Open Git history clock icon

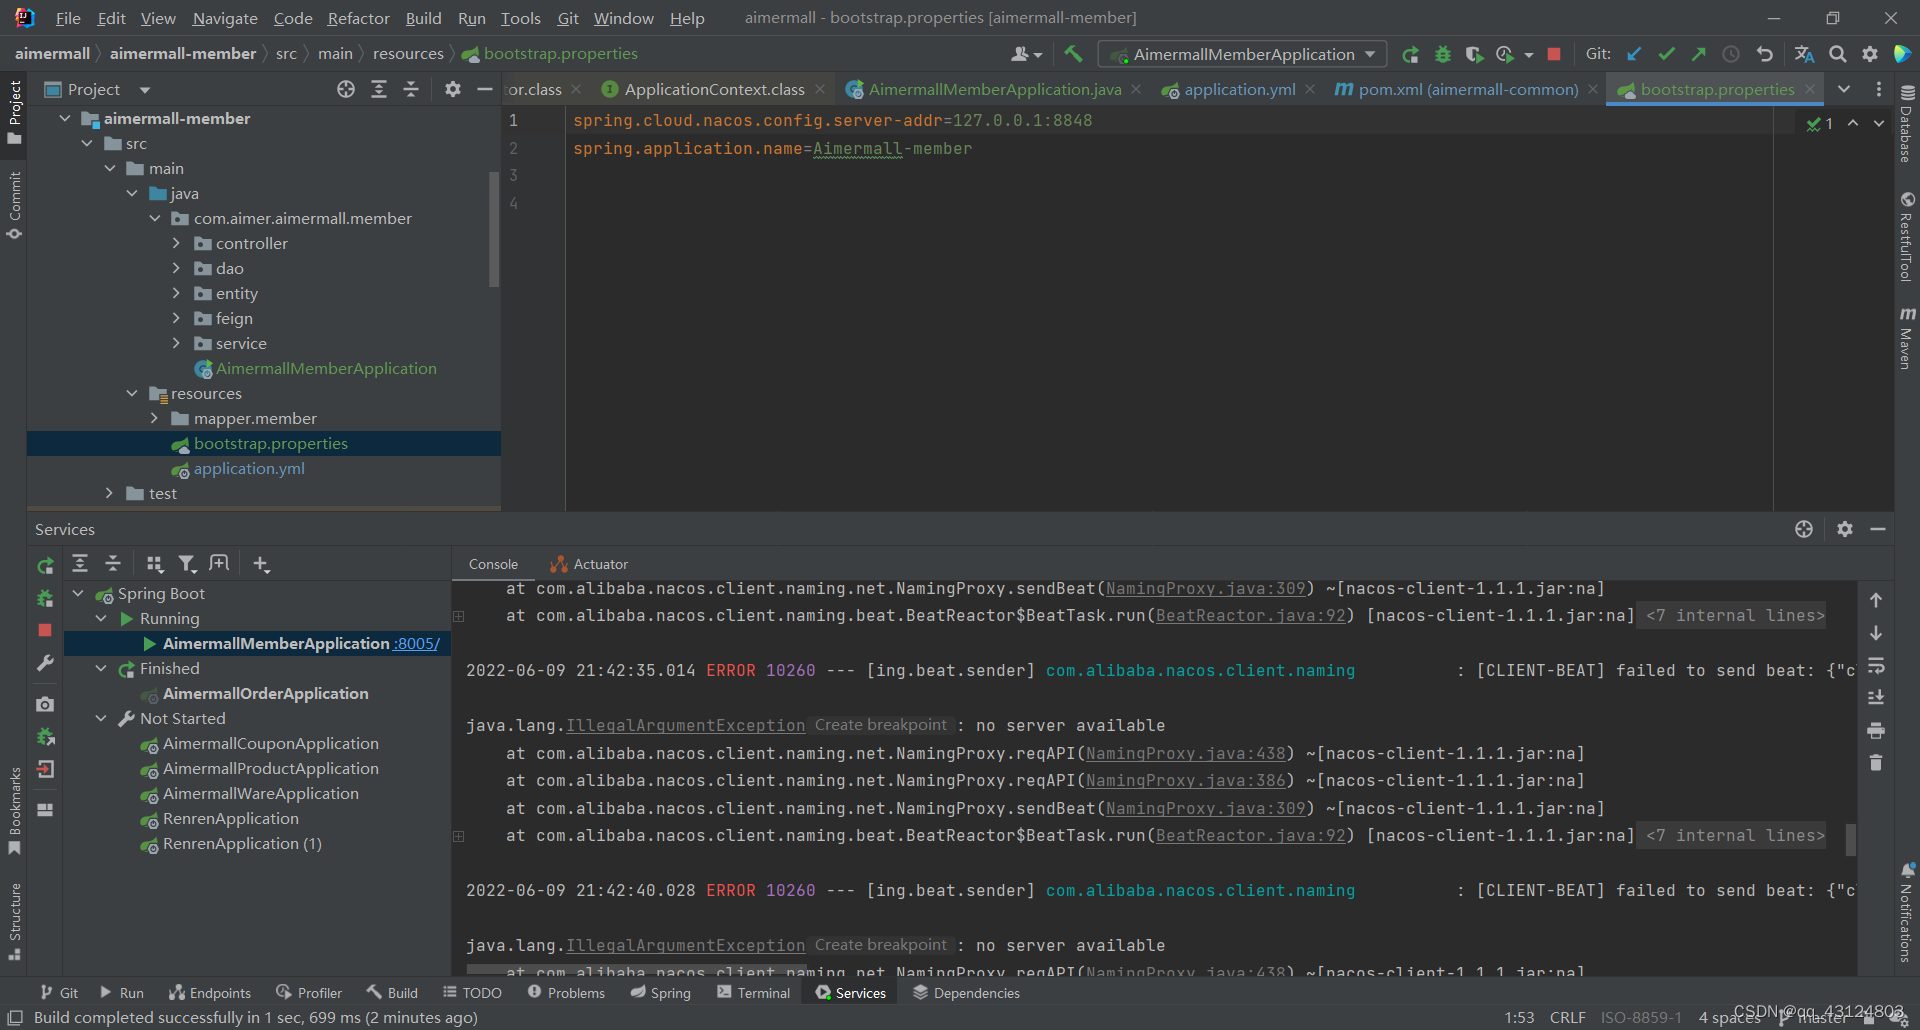[x=1731, y=55]
